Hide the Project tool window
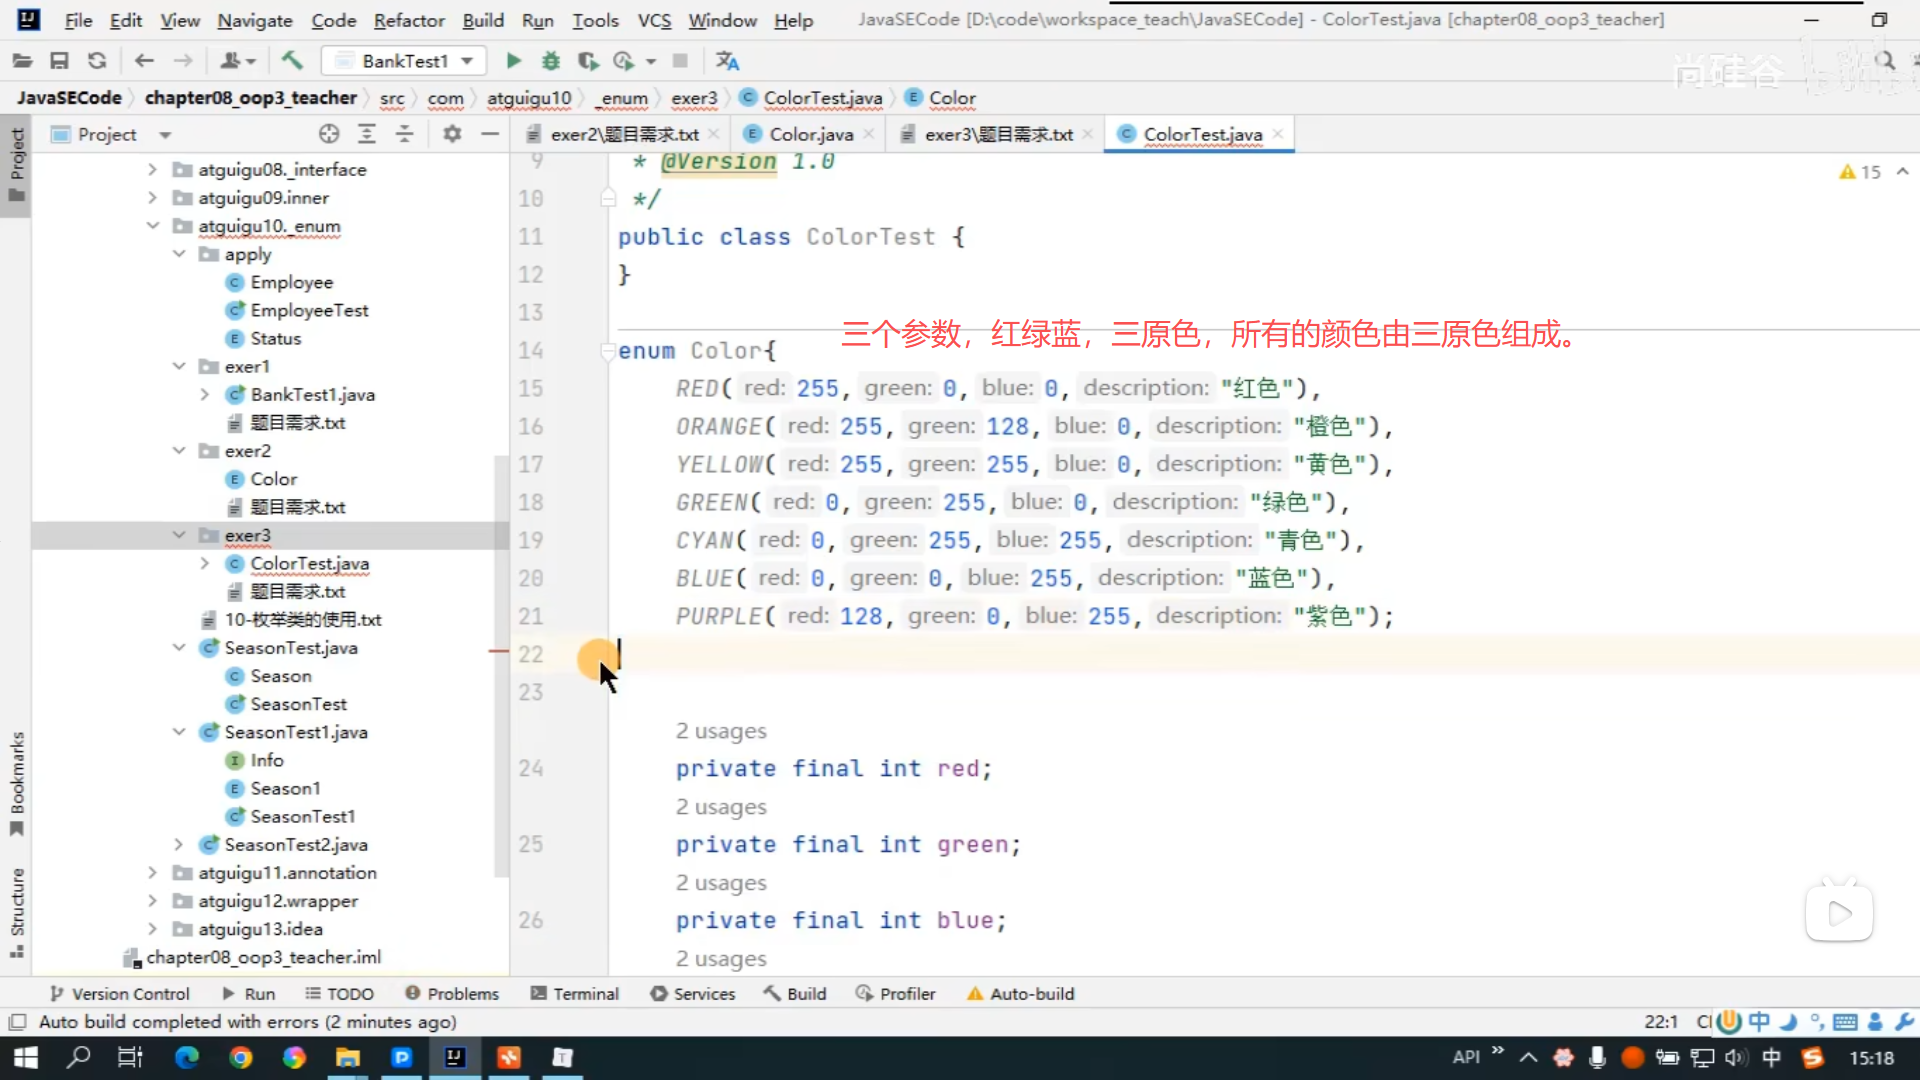The height and width of the screenshot is (1080, 1920). tap(490, 134)
